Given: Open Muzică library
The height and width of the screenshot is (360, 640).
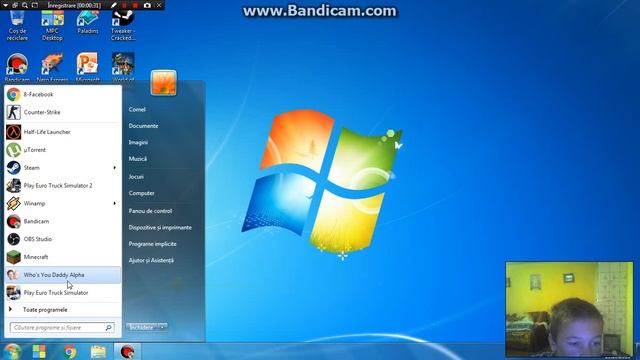Looking at the screenshot, I should (x=138, y=159).
